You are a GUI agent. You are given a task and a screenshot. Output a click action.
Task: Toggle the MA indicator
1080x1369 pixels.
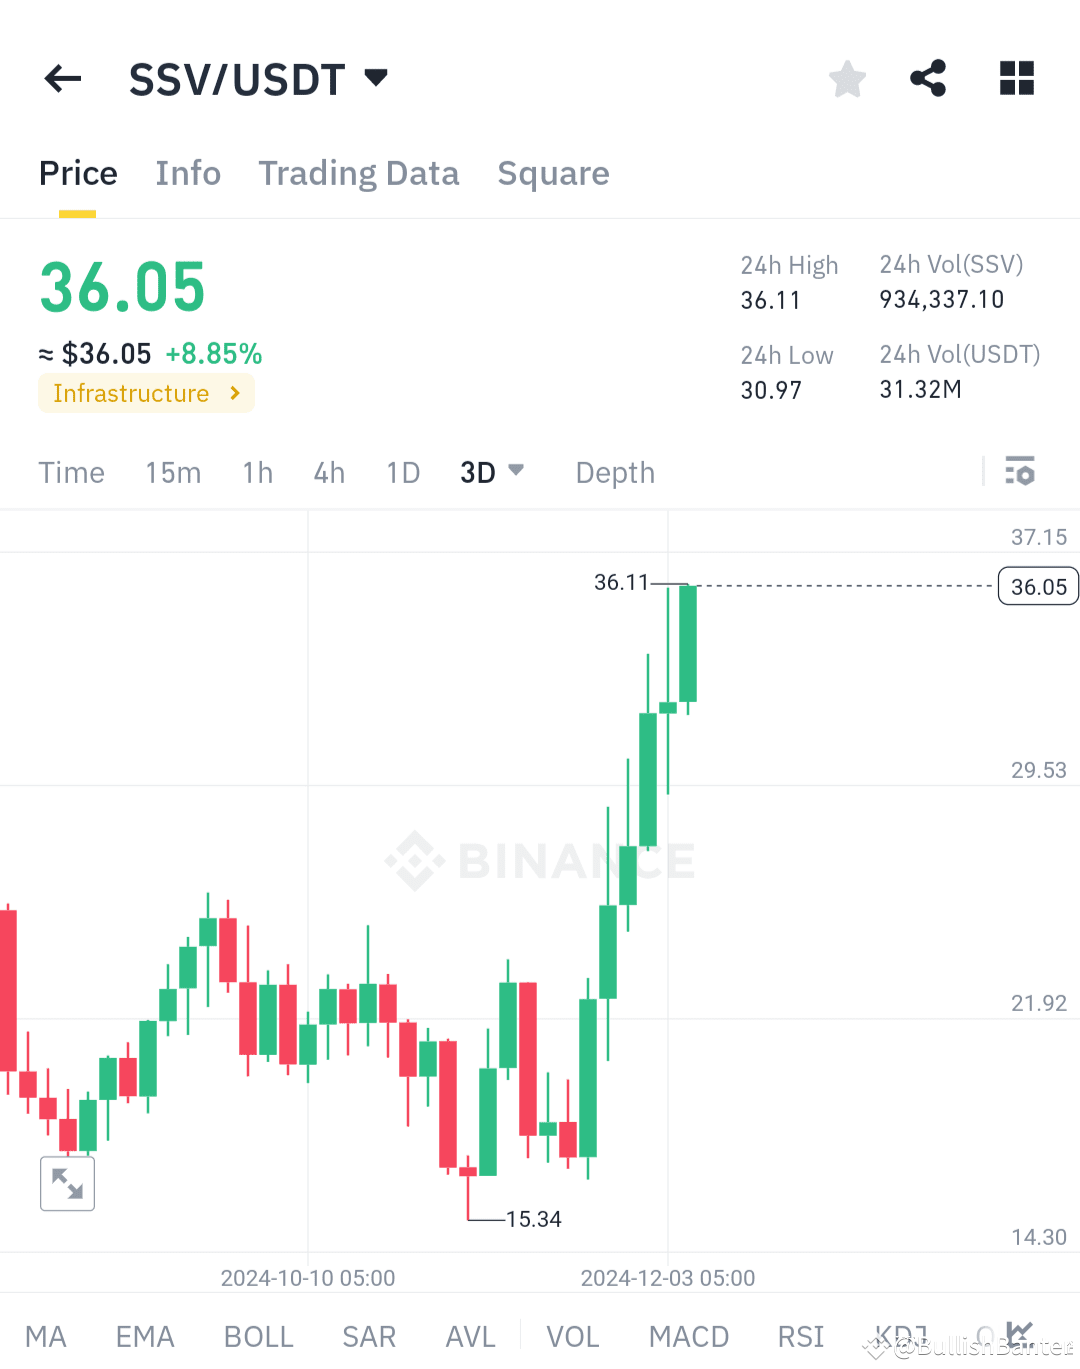46,1336
